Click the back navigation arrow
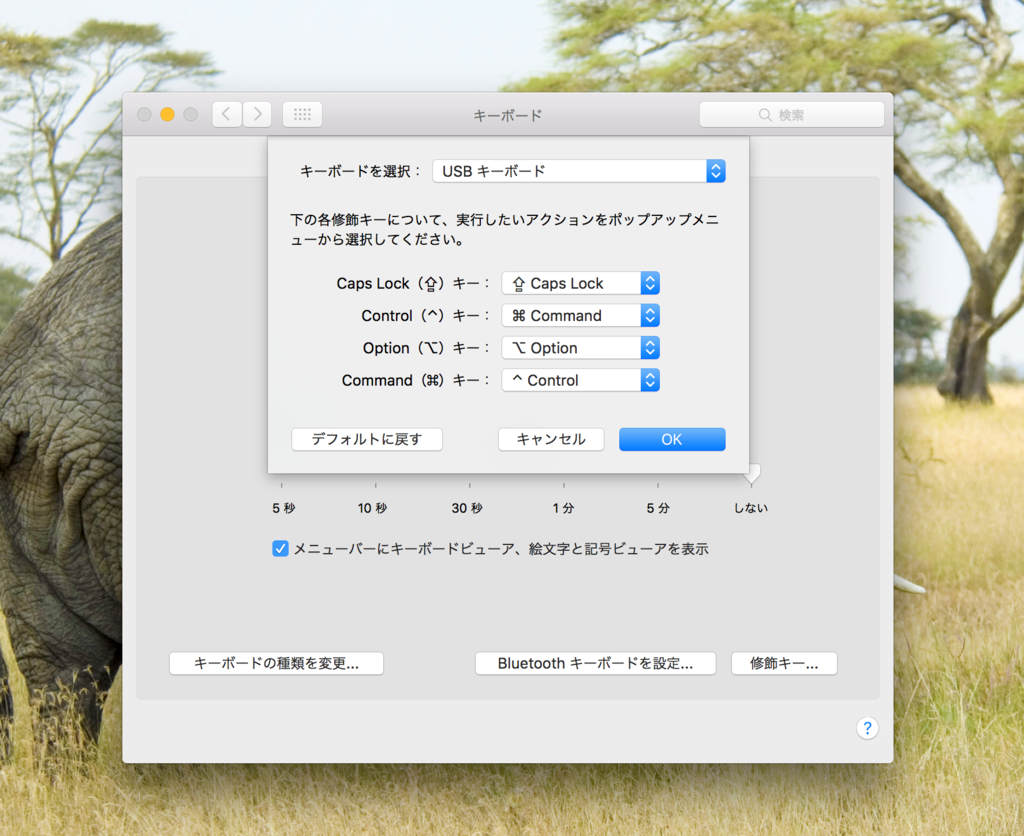Viewport: 1024px width, 836px height. 226,113
